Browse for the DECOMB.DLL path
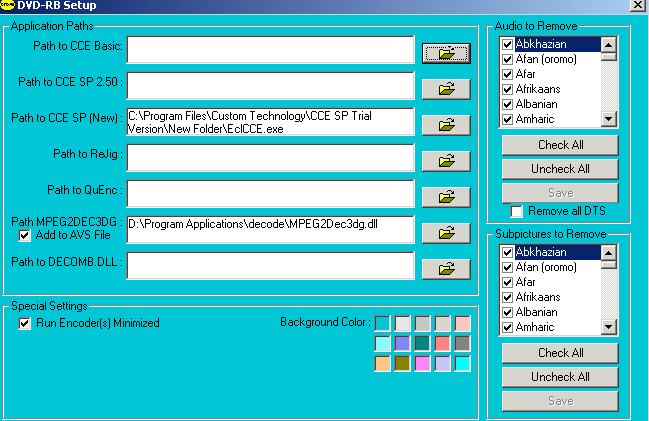This screenshot has height=421, width=649. [x=446, y=269]
